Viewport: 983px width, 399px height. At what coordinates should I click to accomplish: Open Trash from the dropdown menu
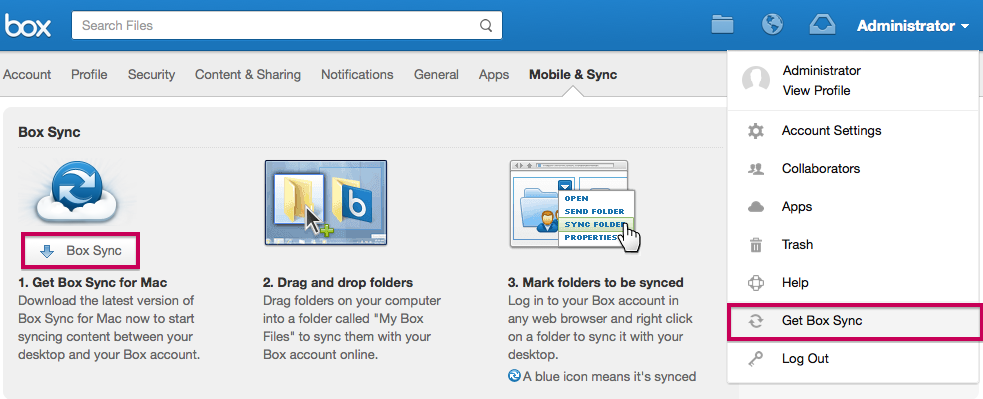coord(853,245)
